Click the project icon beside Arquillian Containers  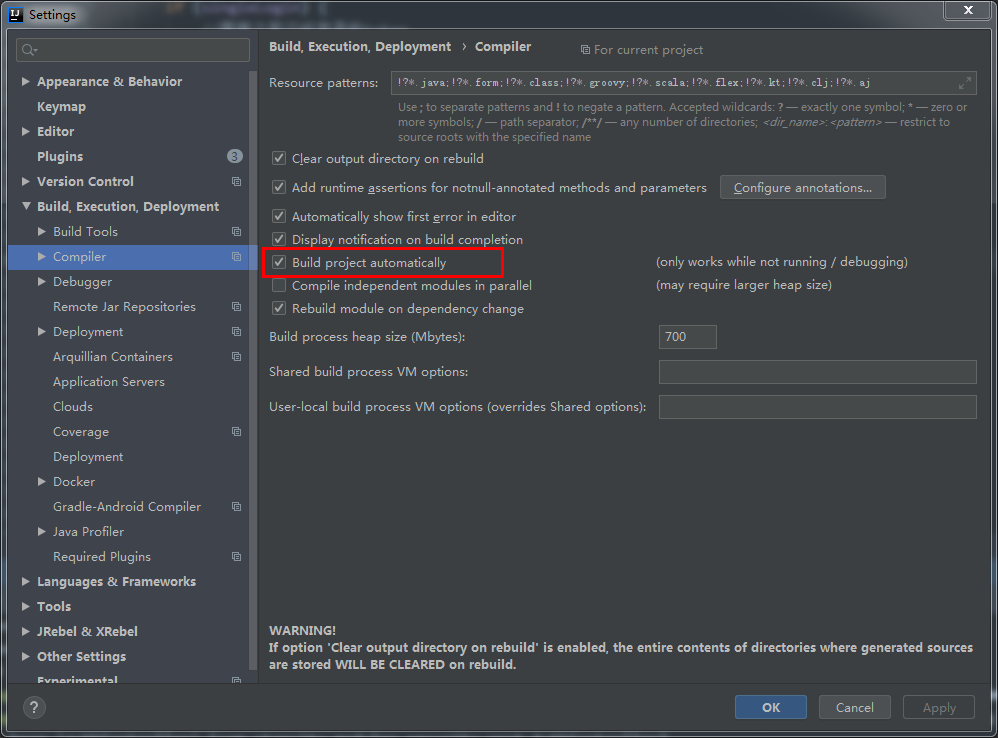coord(236,356)
